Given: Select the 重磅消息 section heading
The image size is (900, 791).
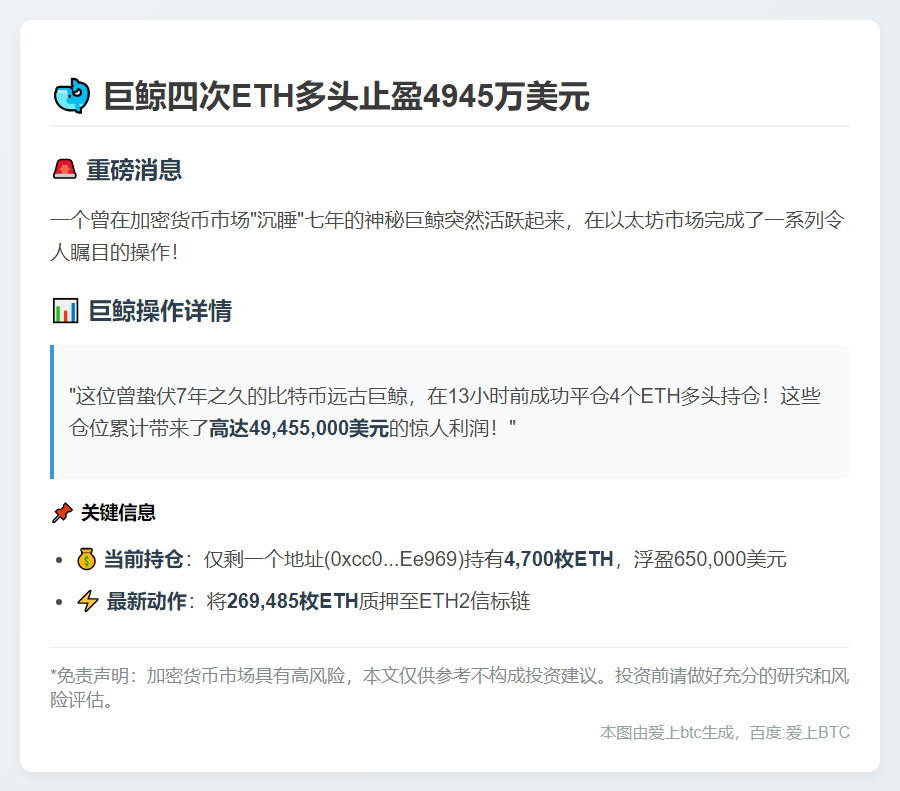Looking at the screenshot, I should (x=134, y=170).
